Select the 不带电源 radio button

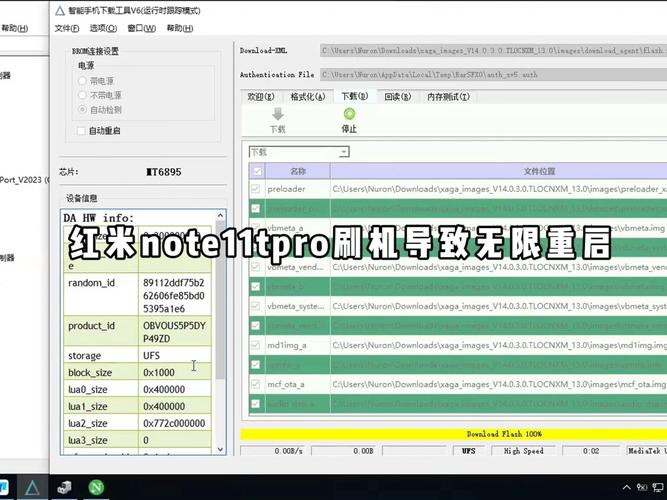coord(83,95)
